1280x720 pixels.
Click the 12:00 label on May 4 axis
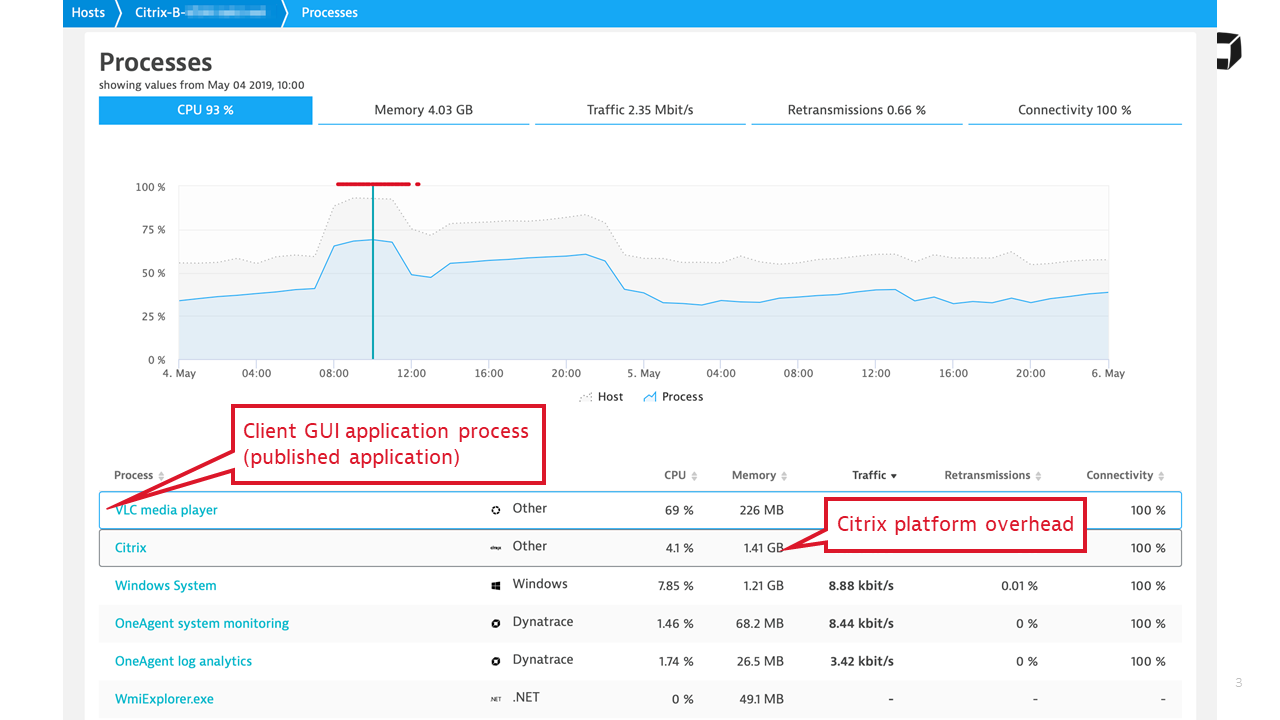(x=411, y=374)
